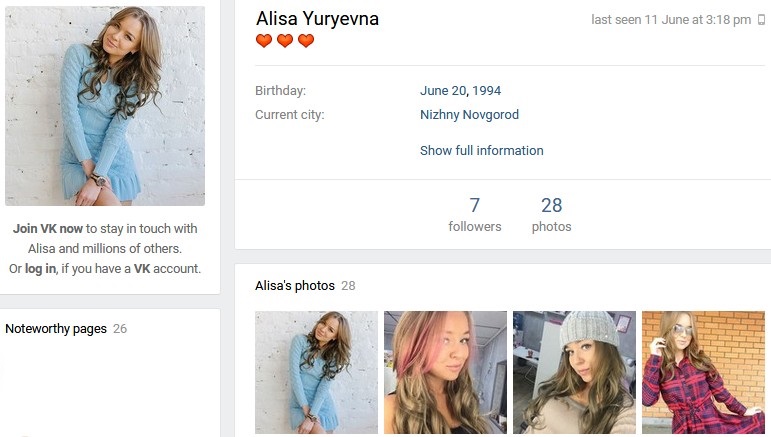Expand Show full information
Image resolution: width=771 pixels, height=437 pixels.
(x=481, y=151)
